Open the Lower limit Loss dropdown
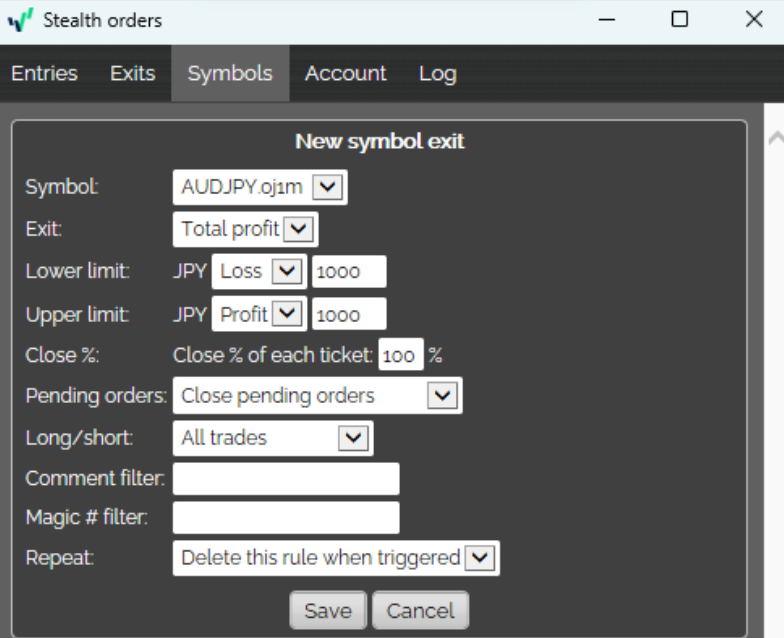Viewport: 784px width, 638px height. click(259, 272)
